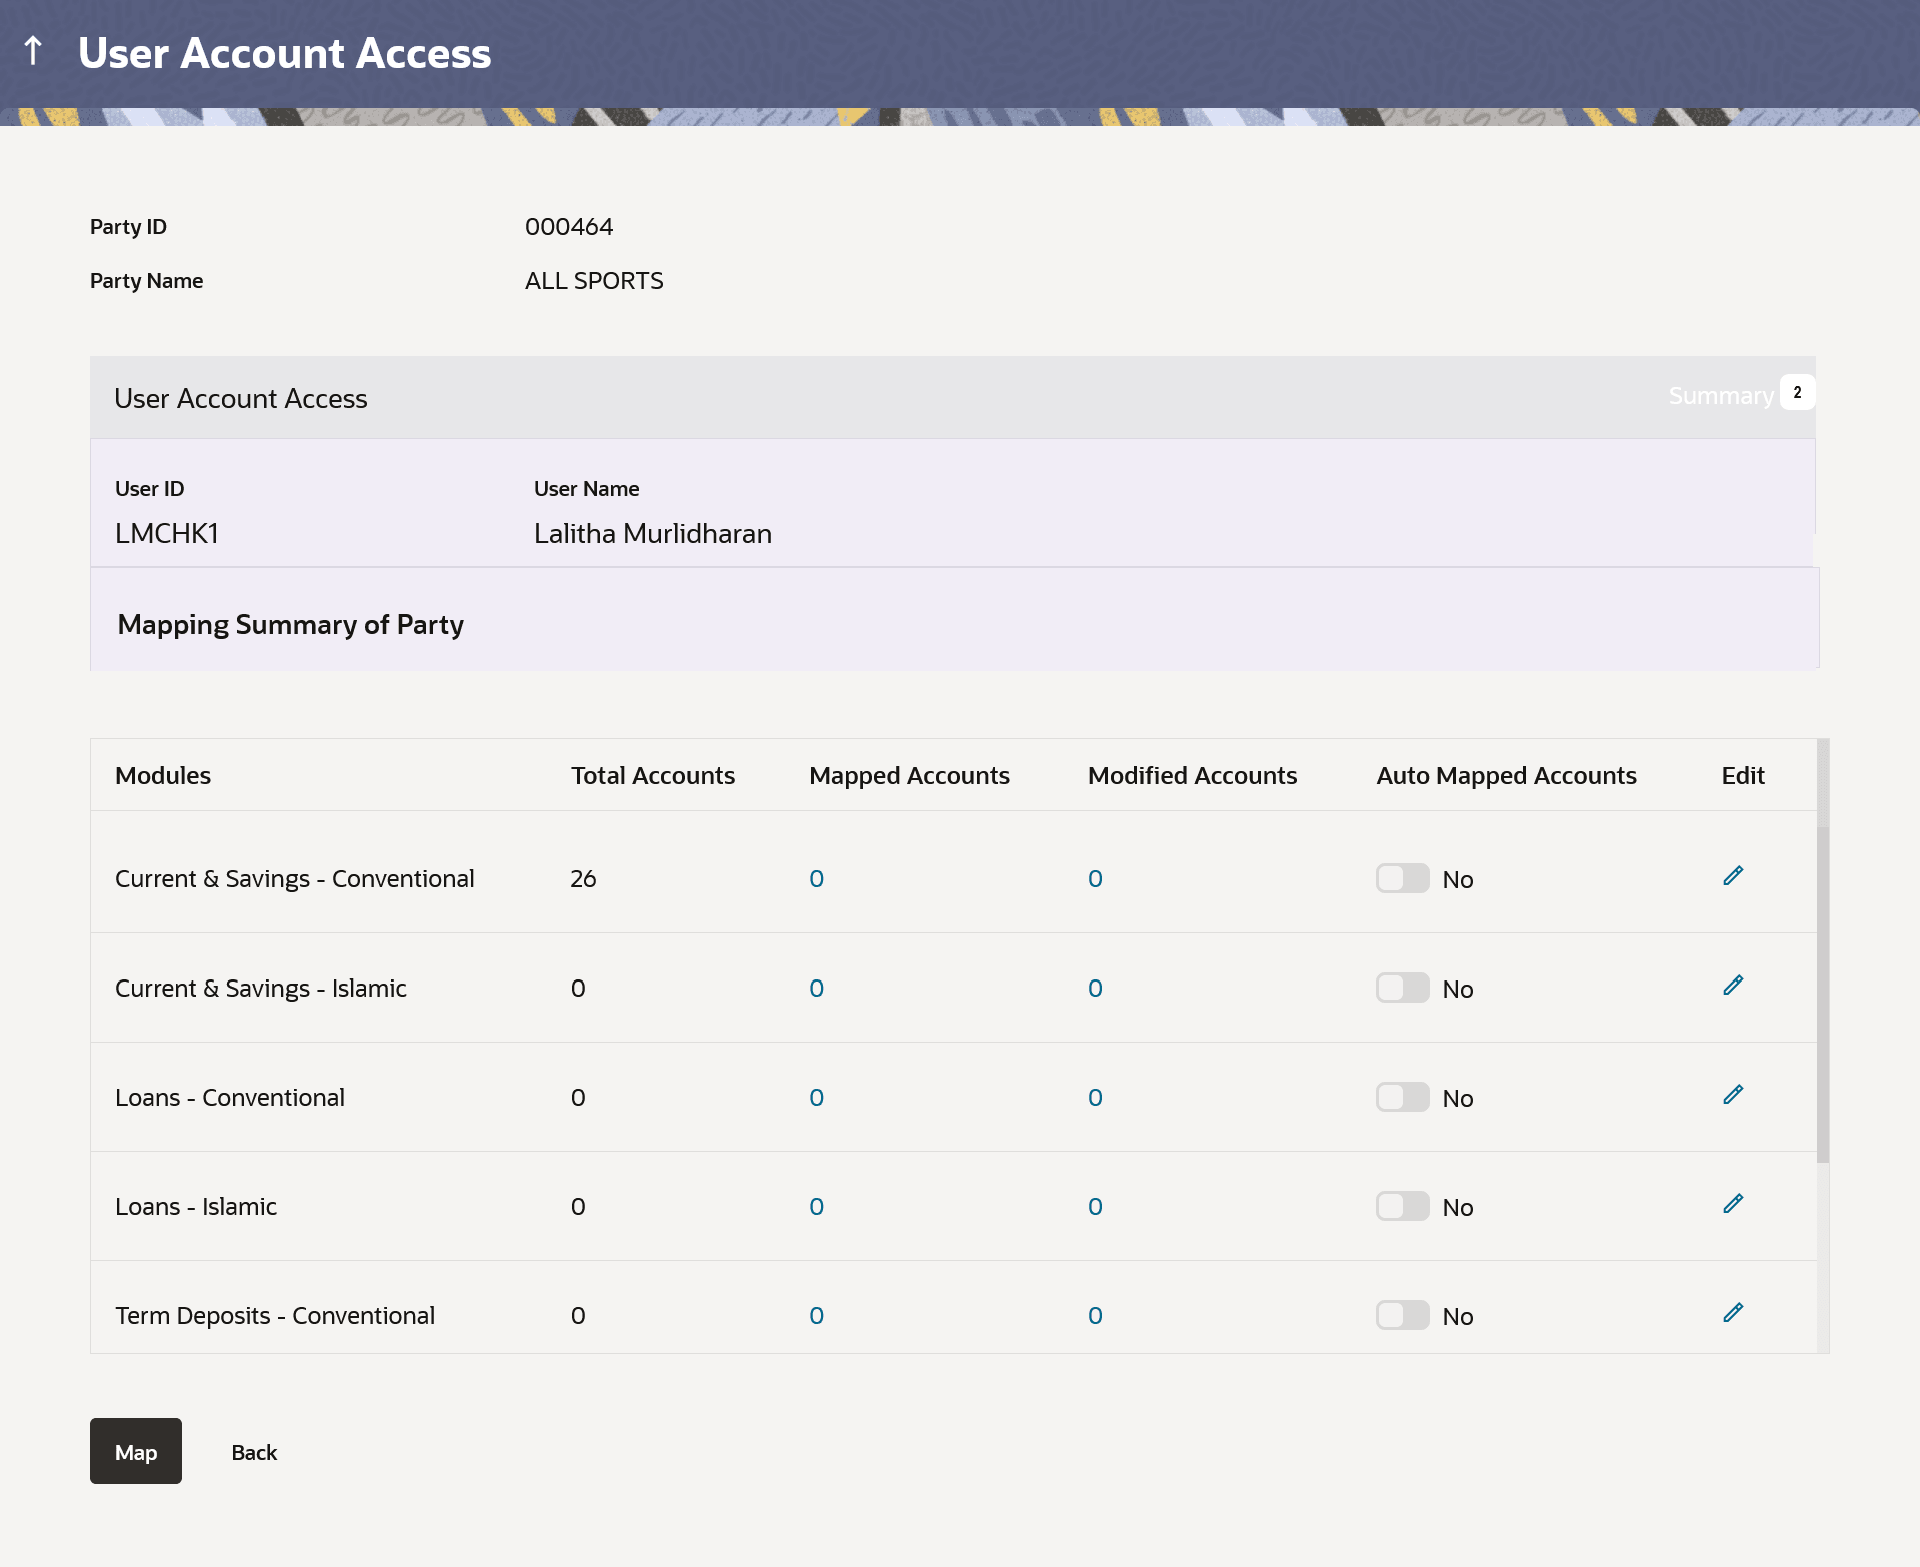1920x1567 pixels.
Task: Click pencil icon for Current & Savings - Islamic
Action: [1733, 986]
